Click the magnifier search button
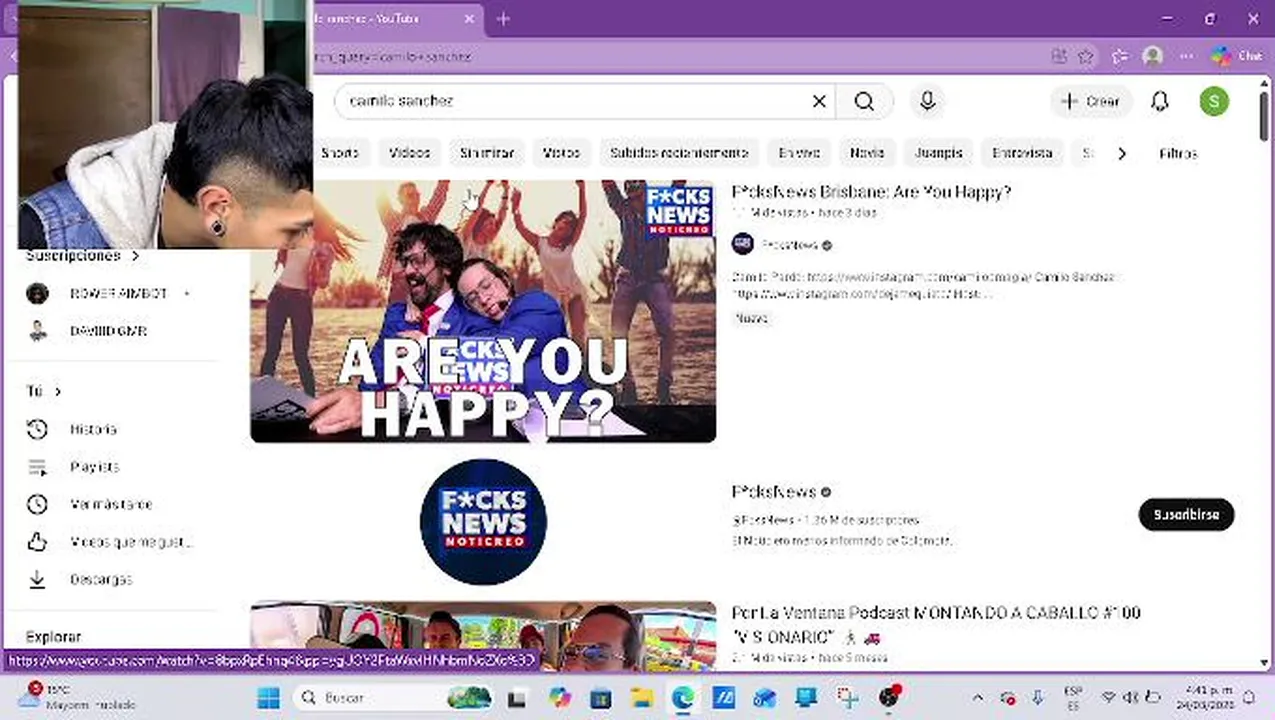1275x720 pixels. pos(864,101)
